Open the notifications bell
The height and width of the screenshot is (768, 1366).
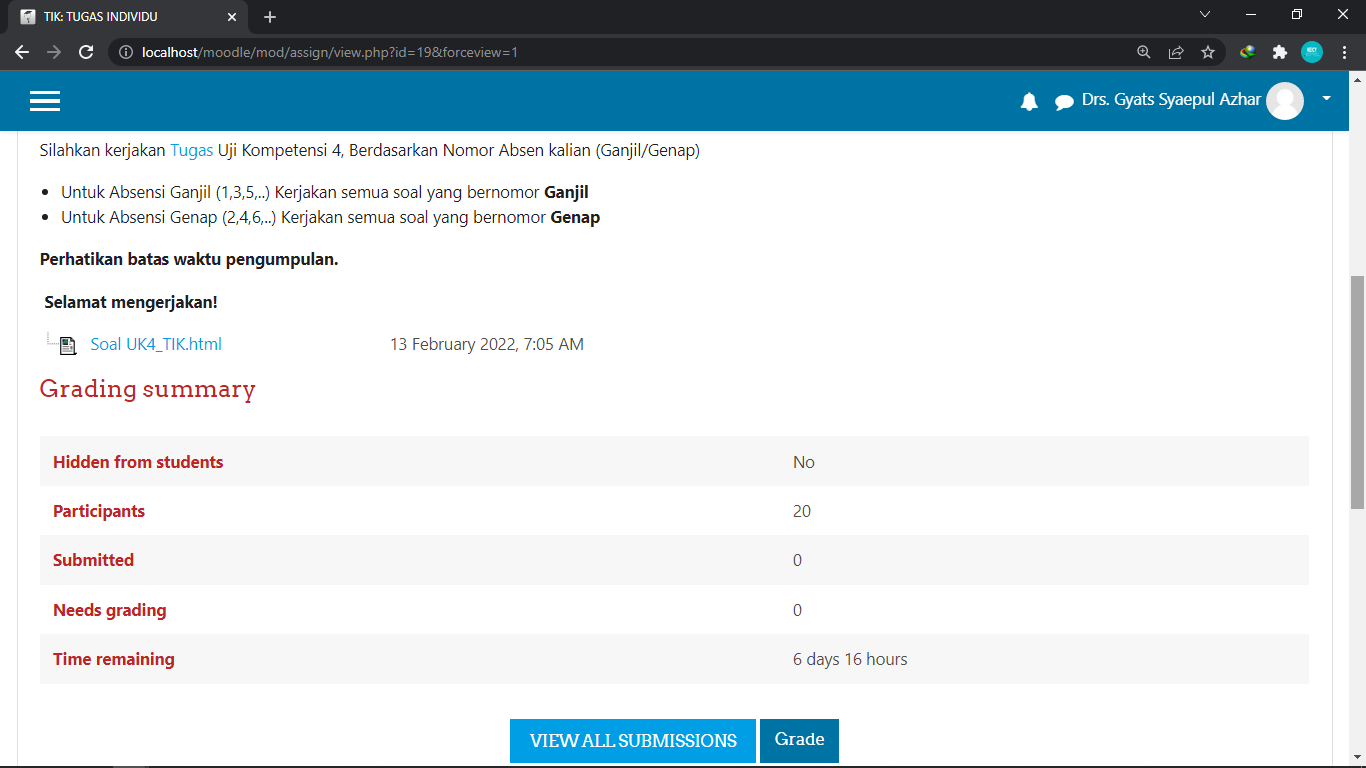pos(1029,101)
